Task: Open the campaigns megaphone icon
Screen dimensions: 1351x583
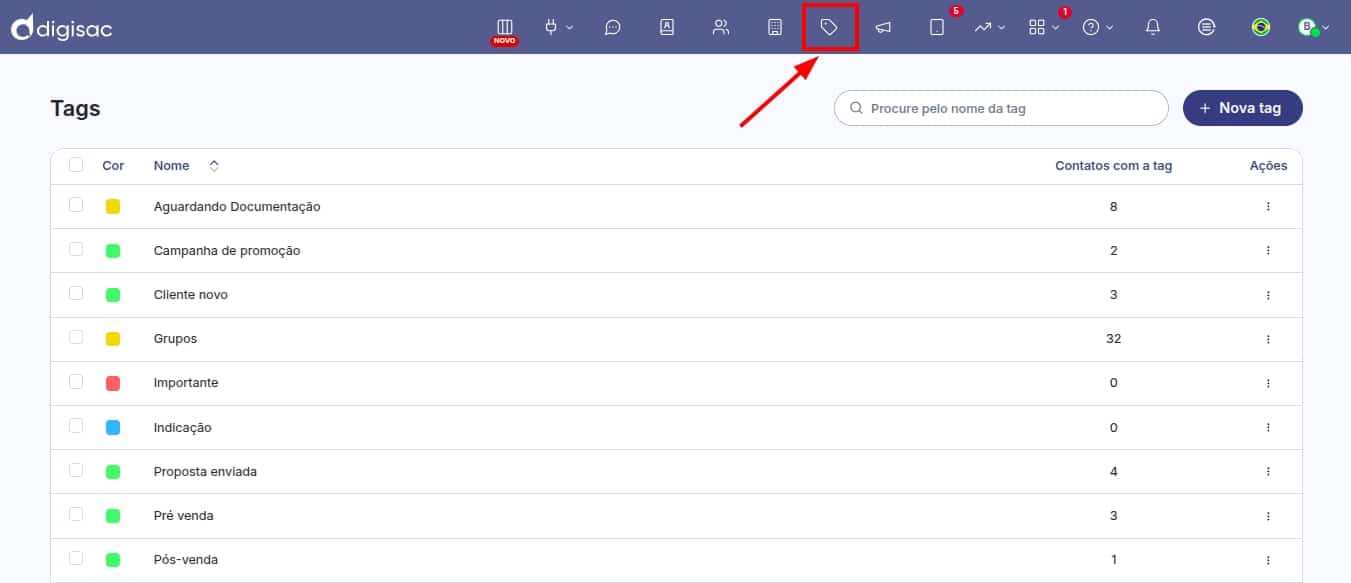Action: [x=883, y=28]
